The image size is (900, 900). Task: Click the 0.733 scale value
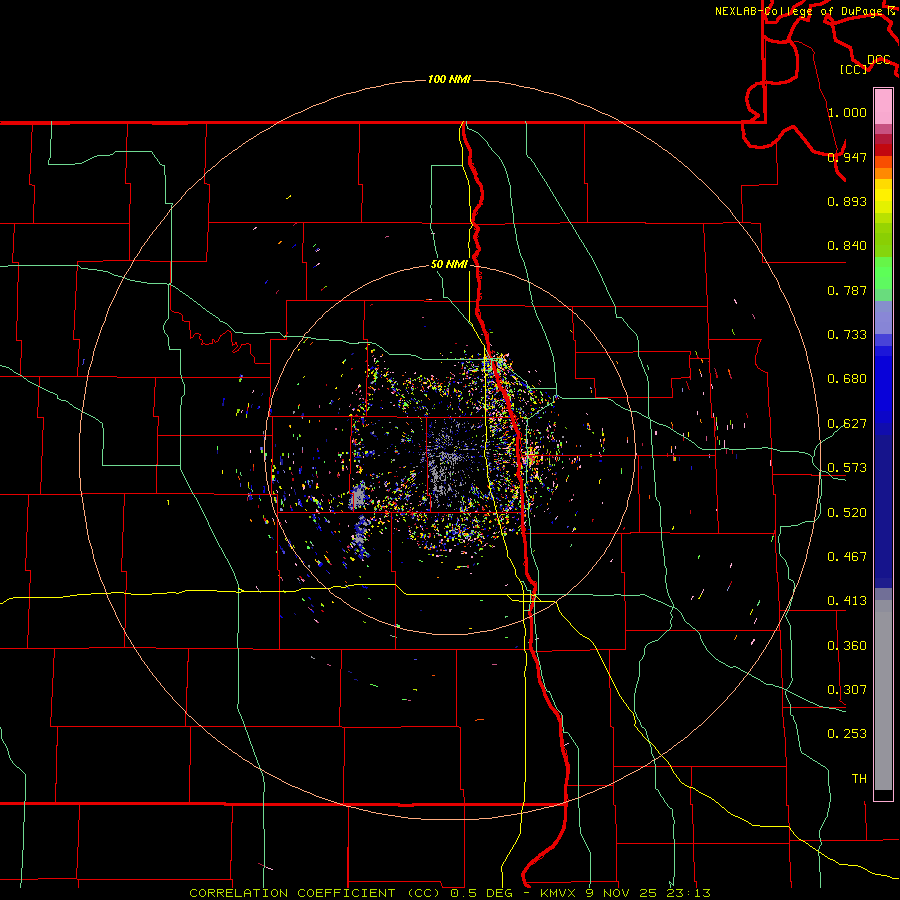847,334
